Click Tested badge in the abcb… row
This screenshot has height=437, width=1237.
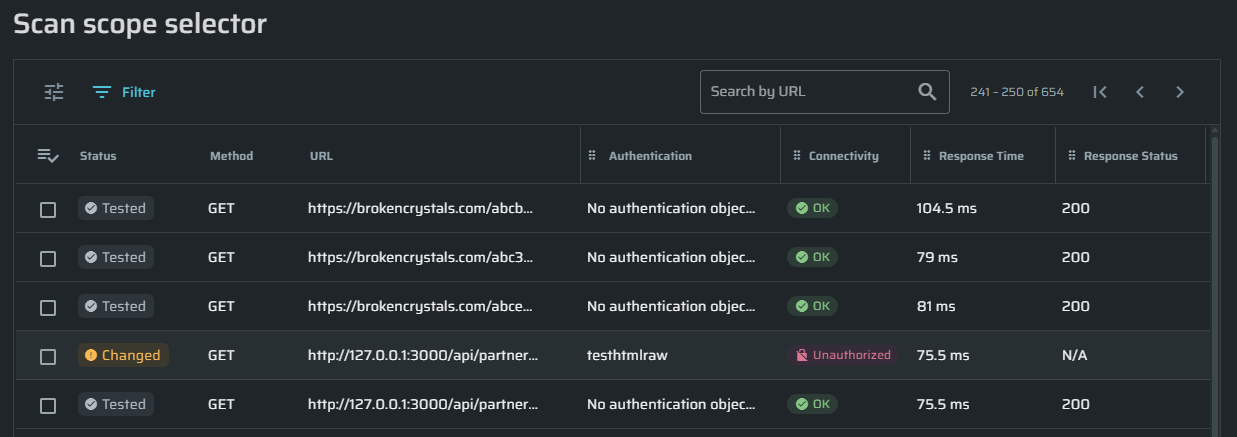(x=116, y=208)
